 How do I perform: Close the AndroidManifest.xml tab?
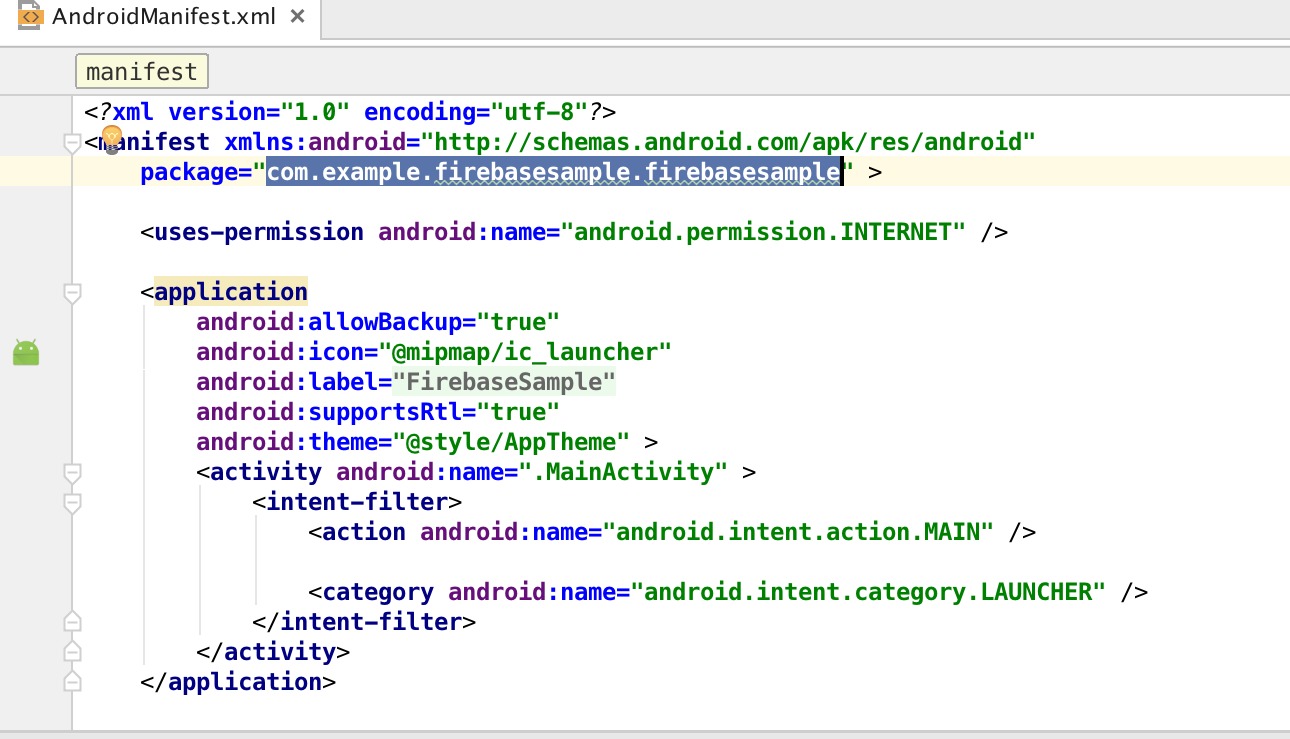pos(296,16)
